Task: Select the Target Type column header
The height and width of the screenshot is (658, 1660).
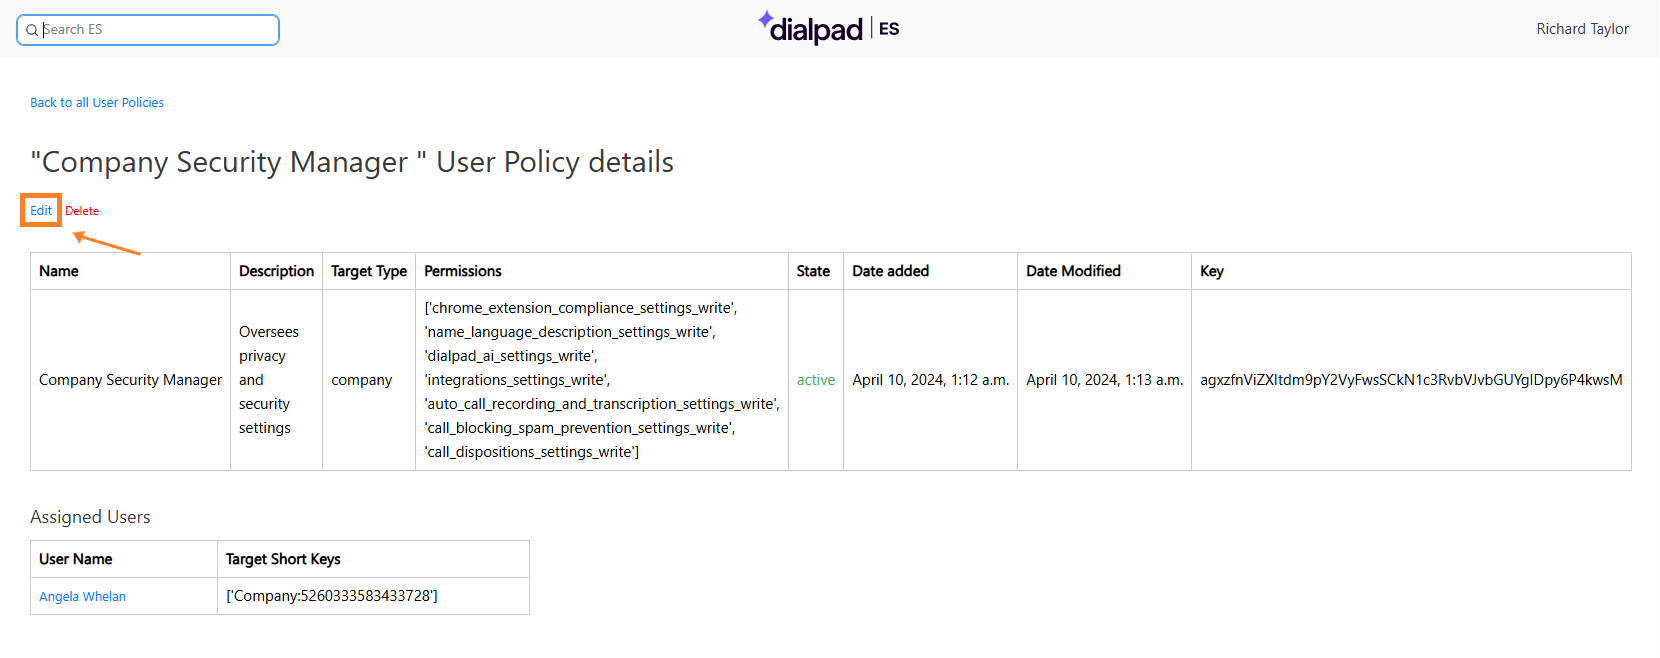Action: (x=369, y=271)
